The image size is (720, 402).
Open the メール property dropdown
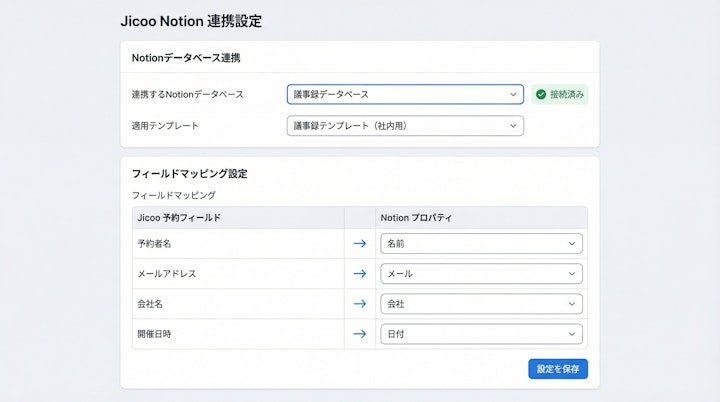point(481,273)
